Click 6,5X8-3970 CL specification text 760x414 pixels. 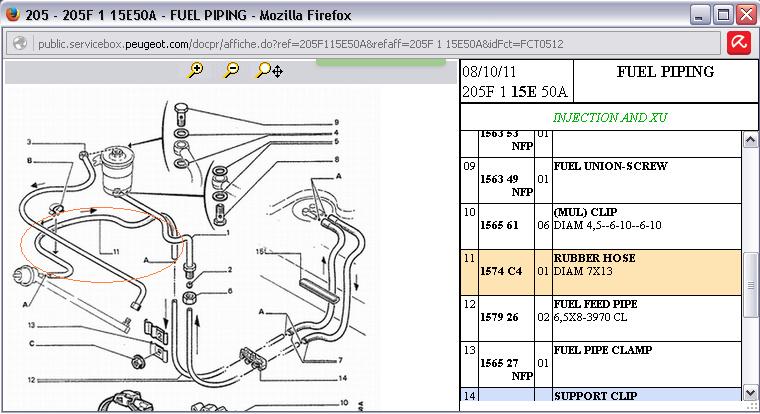coord(590,318)
